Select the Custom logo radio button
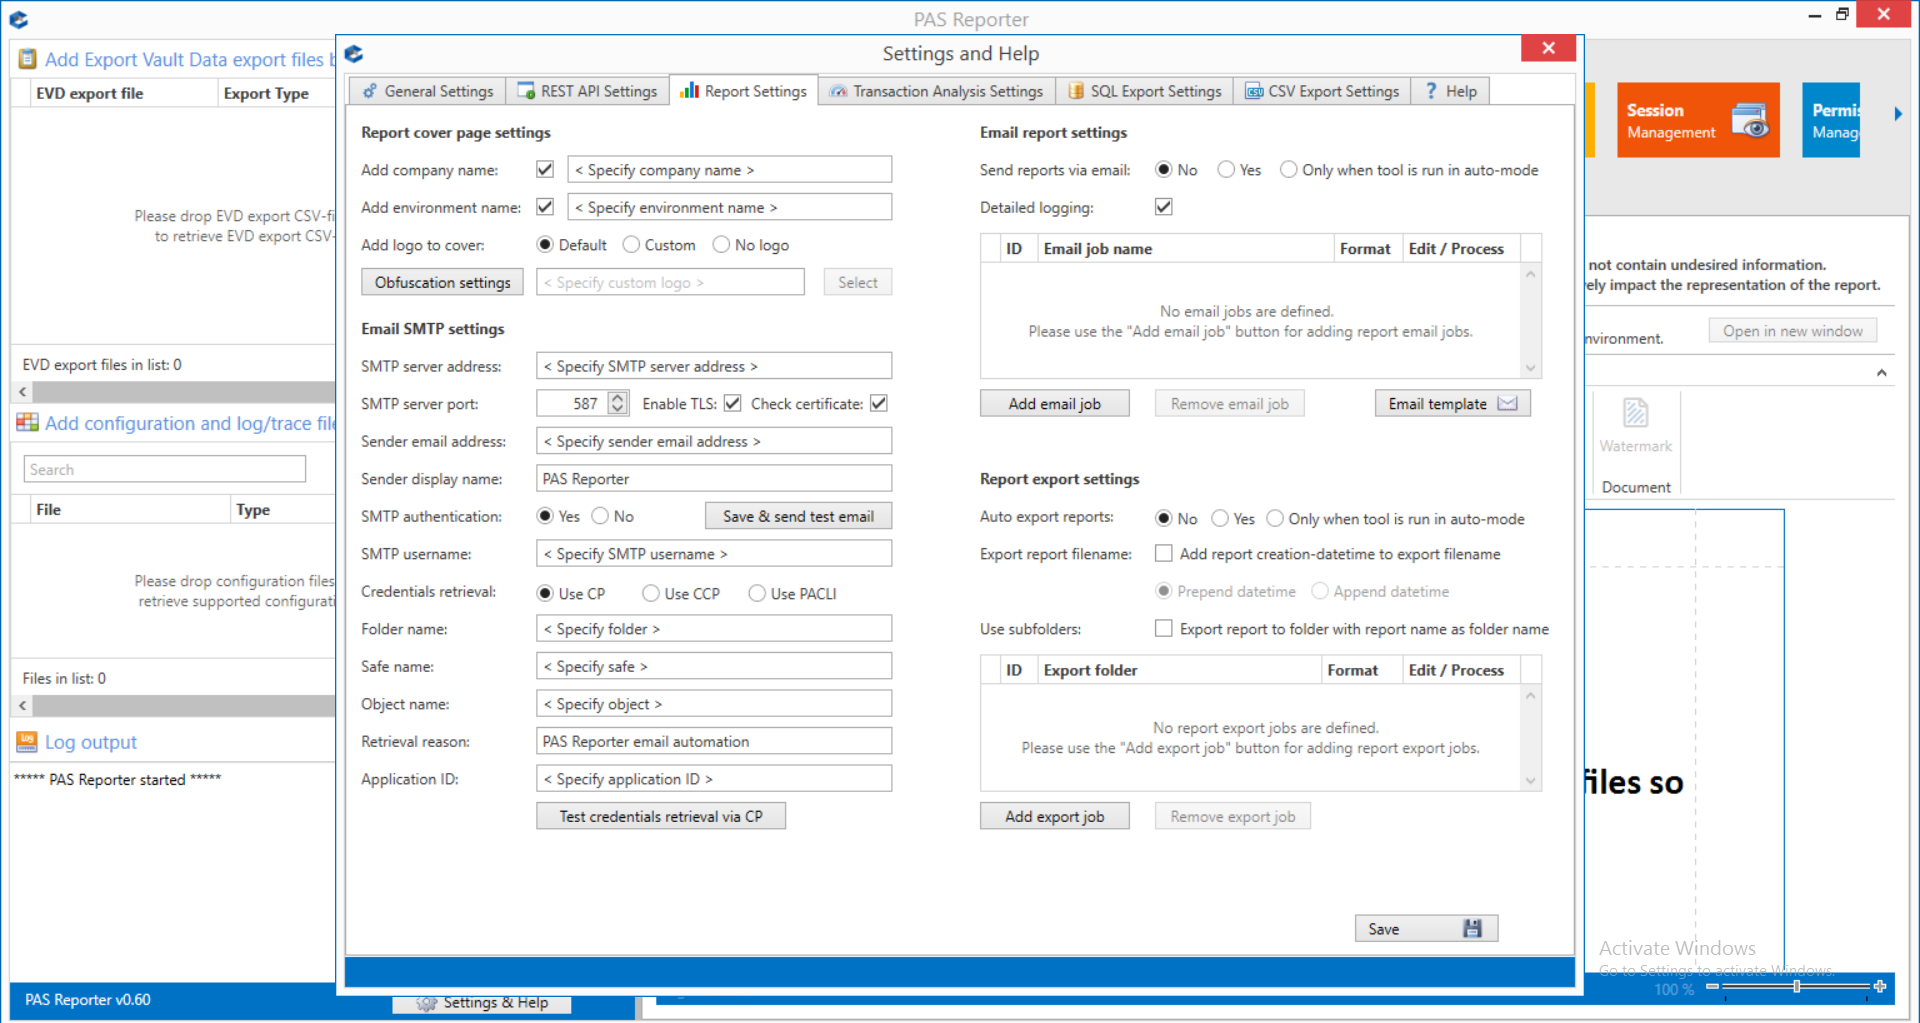The height and width of the screenshot is (1023, 1920). click(631, 245)
